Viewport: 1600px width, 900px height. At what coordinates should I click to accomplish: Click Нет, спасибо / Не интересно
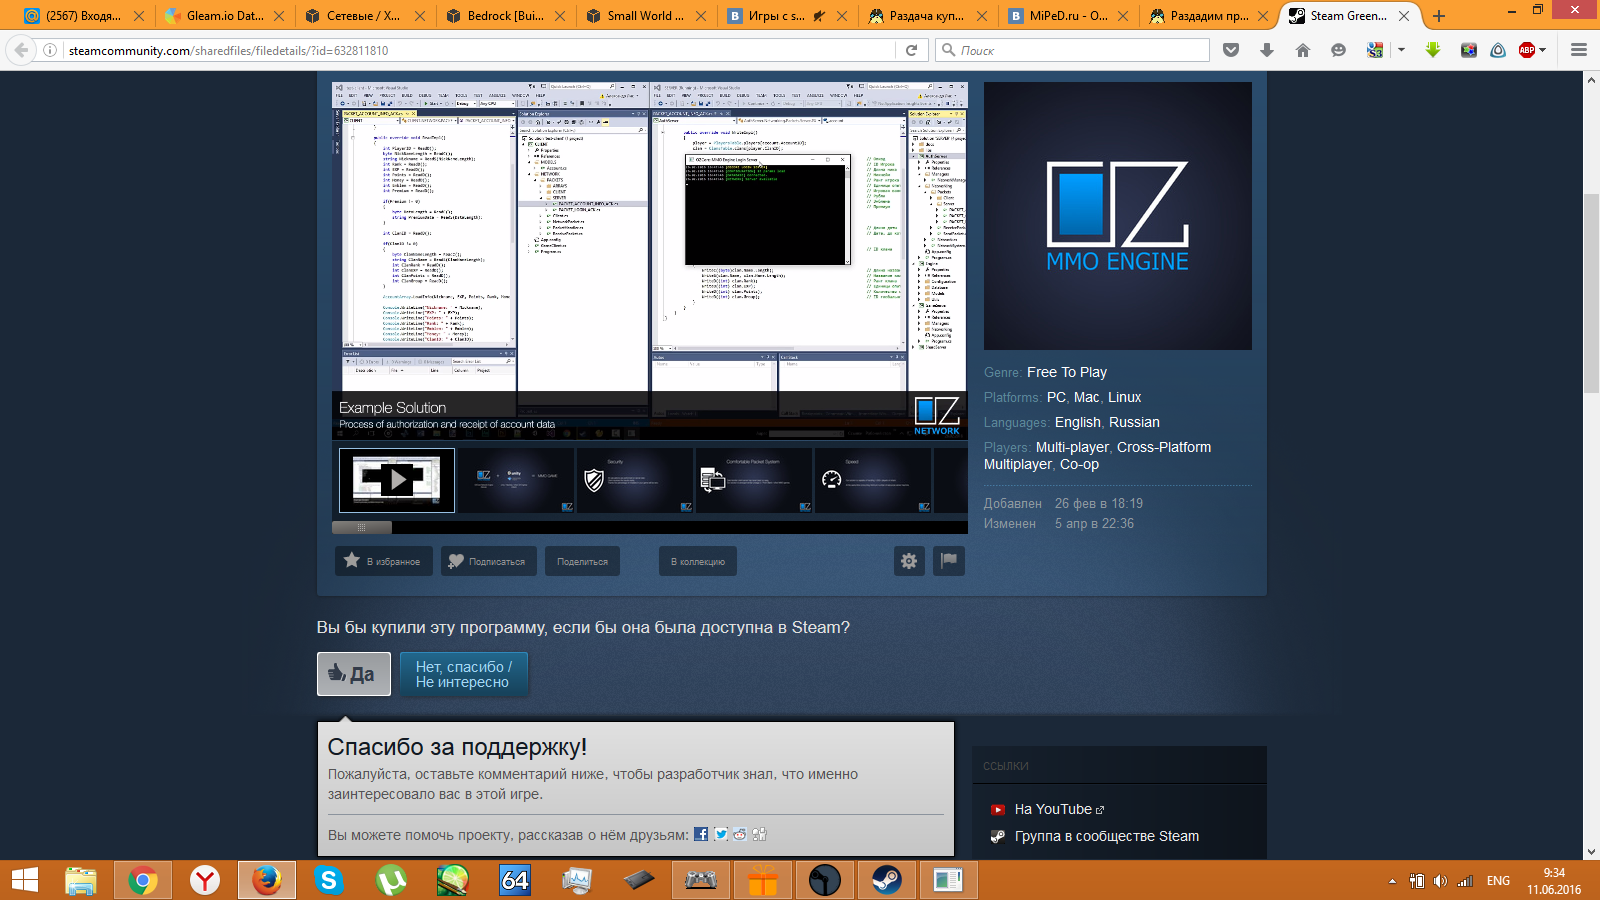(x=464, y=674)
